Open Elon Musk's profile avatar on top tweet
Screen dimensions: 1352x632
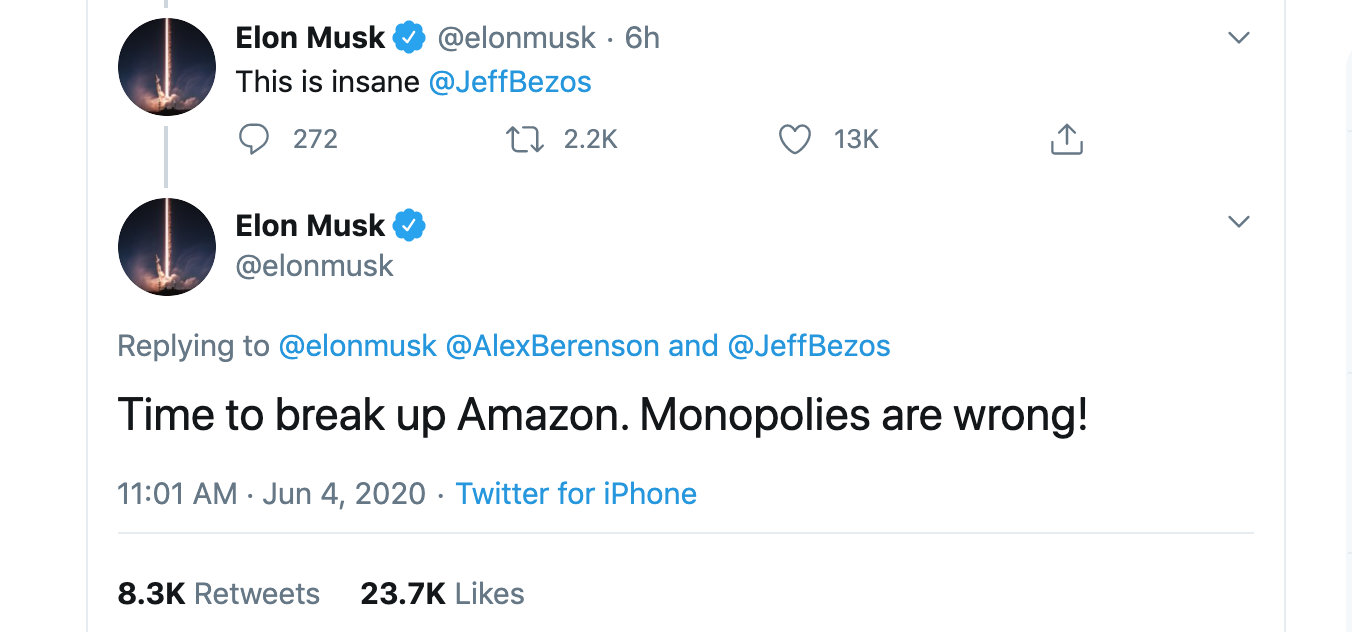click(x=166, y=66)
